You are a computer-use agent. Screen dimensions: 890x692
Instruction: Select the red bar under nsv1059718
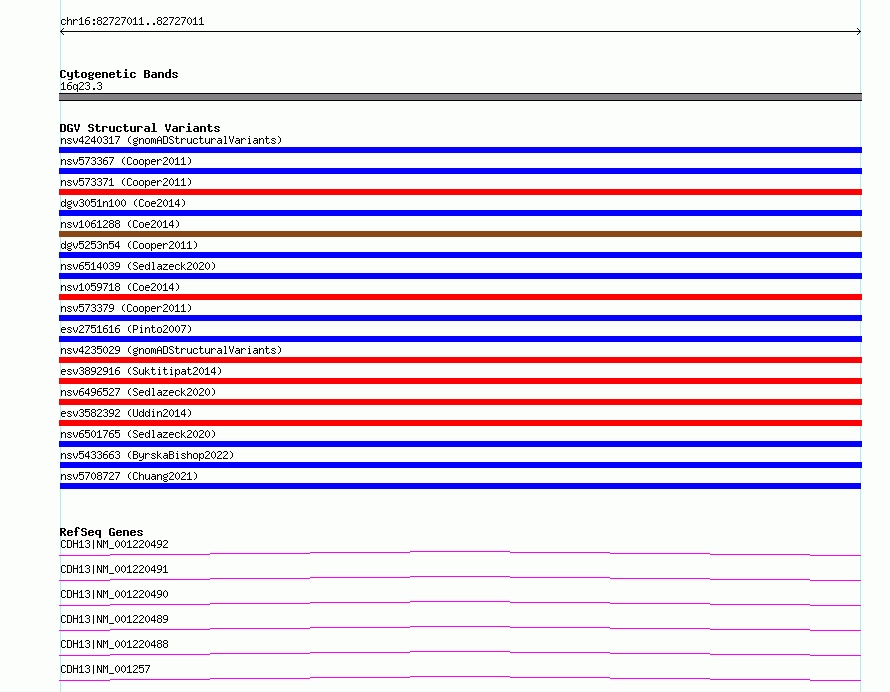point(460,297)
